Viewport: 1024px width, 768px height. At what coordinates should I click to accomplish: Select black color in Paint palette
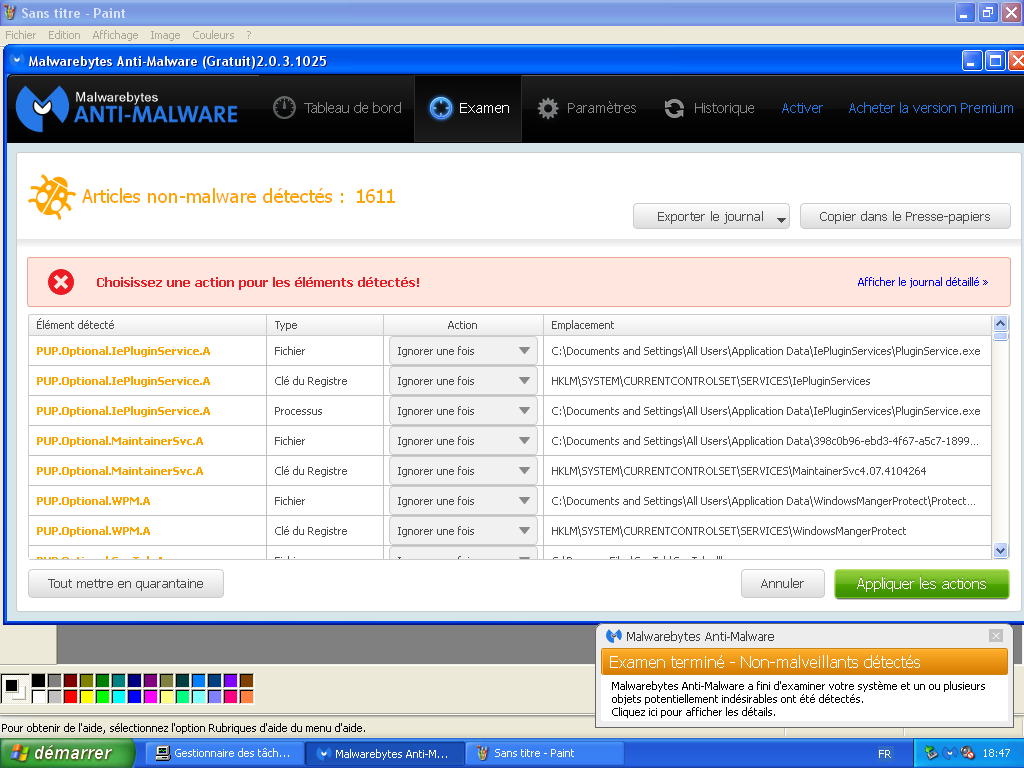pos(39,681)
